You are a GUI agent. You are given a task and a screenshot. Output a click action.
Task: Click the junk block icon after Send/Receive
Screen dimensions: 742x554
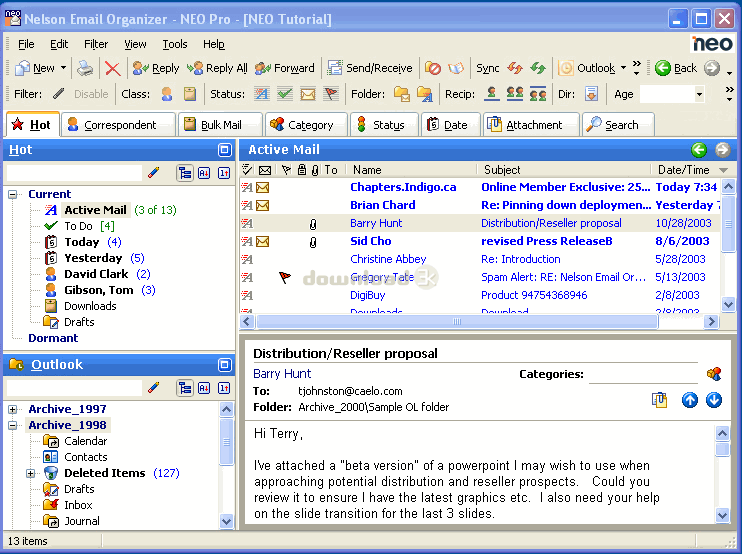click(432, 68)
